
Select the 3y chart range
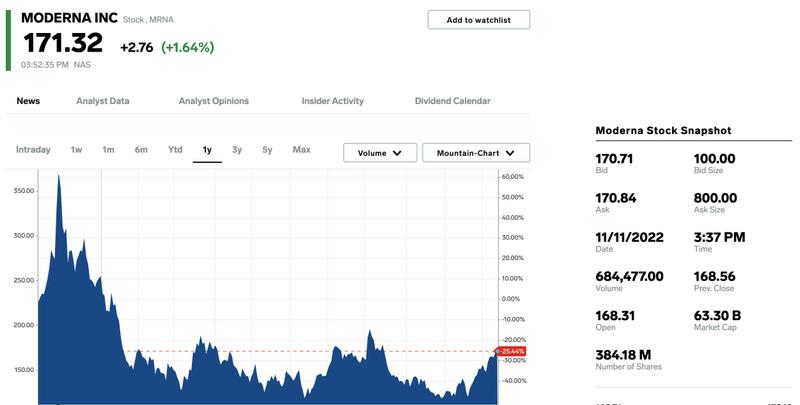pyautogui.click(x=237, y=150)
